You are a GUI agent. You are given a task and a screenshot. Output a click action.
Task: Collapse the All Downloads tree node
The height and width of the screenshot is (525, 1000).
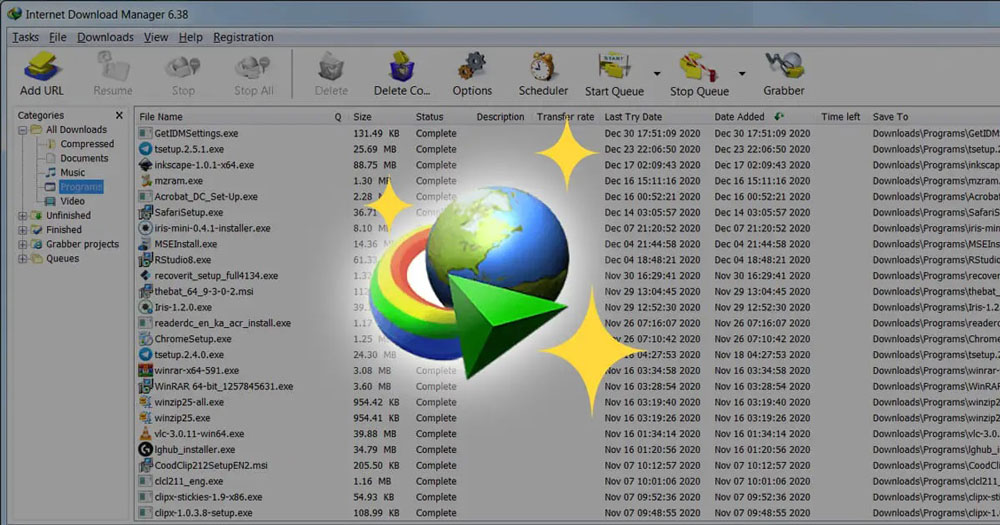coord(22,130)
